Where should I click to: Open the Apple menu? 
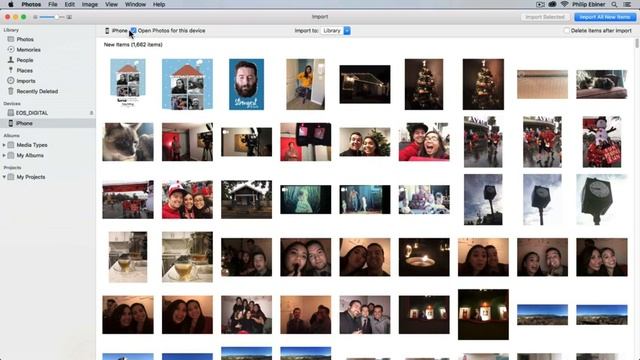11,4
